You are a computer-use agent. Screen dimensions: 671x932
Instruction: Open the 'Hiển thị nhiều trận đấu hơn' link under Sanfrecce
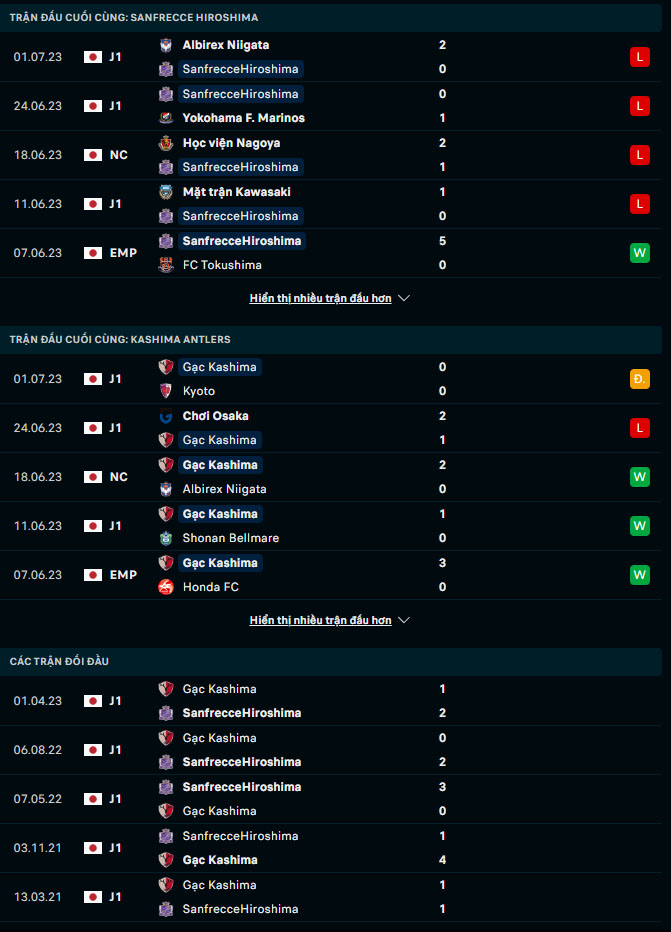pyautogui.click(x=320, y=298)
